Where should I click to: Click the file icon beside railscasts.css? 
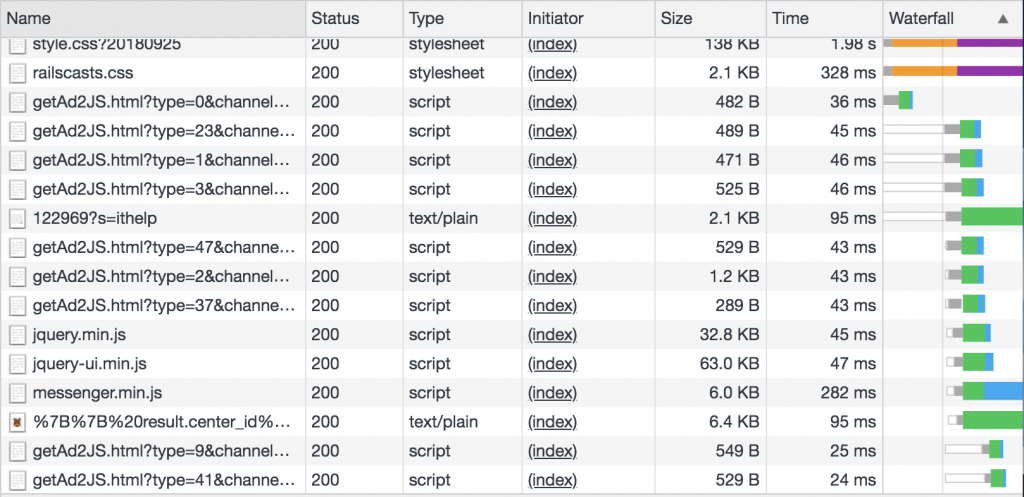point(17,73)
